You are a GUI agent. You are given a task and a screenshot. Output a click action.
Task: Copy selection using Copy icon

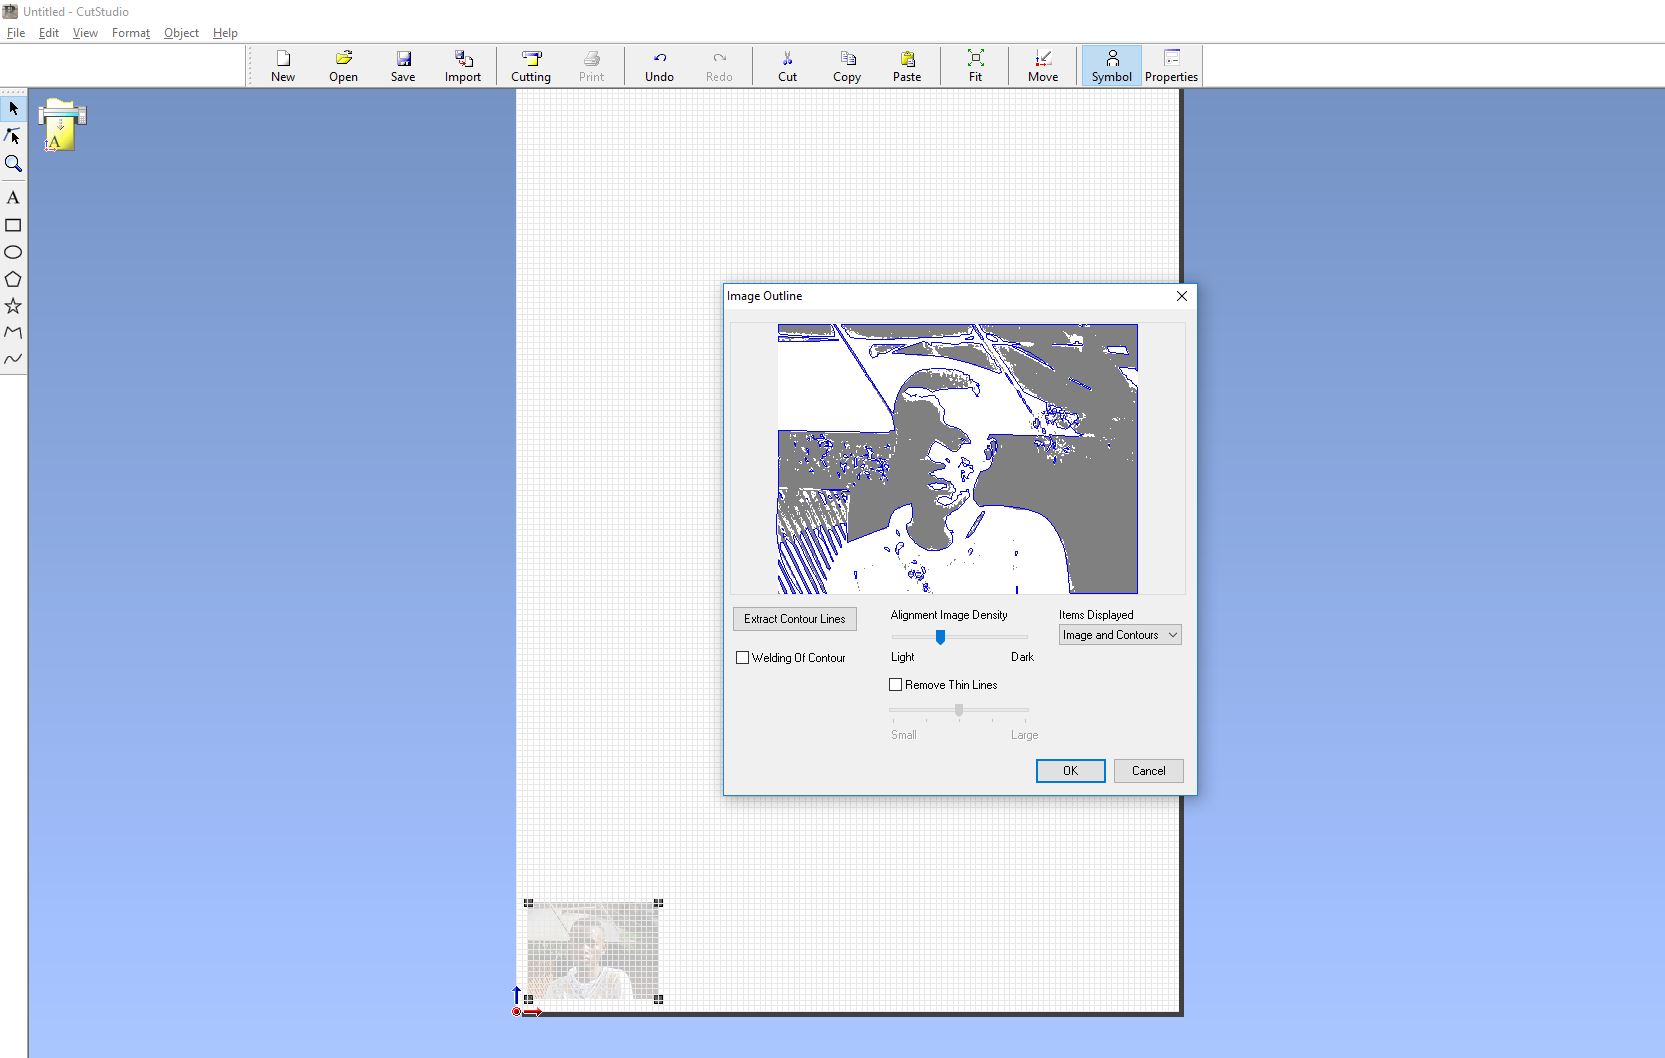pos(847,66)
